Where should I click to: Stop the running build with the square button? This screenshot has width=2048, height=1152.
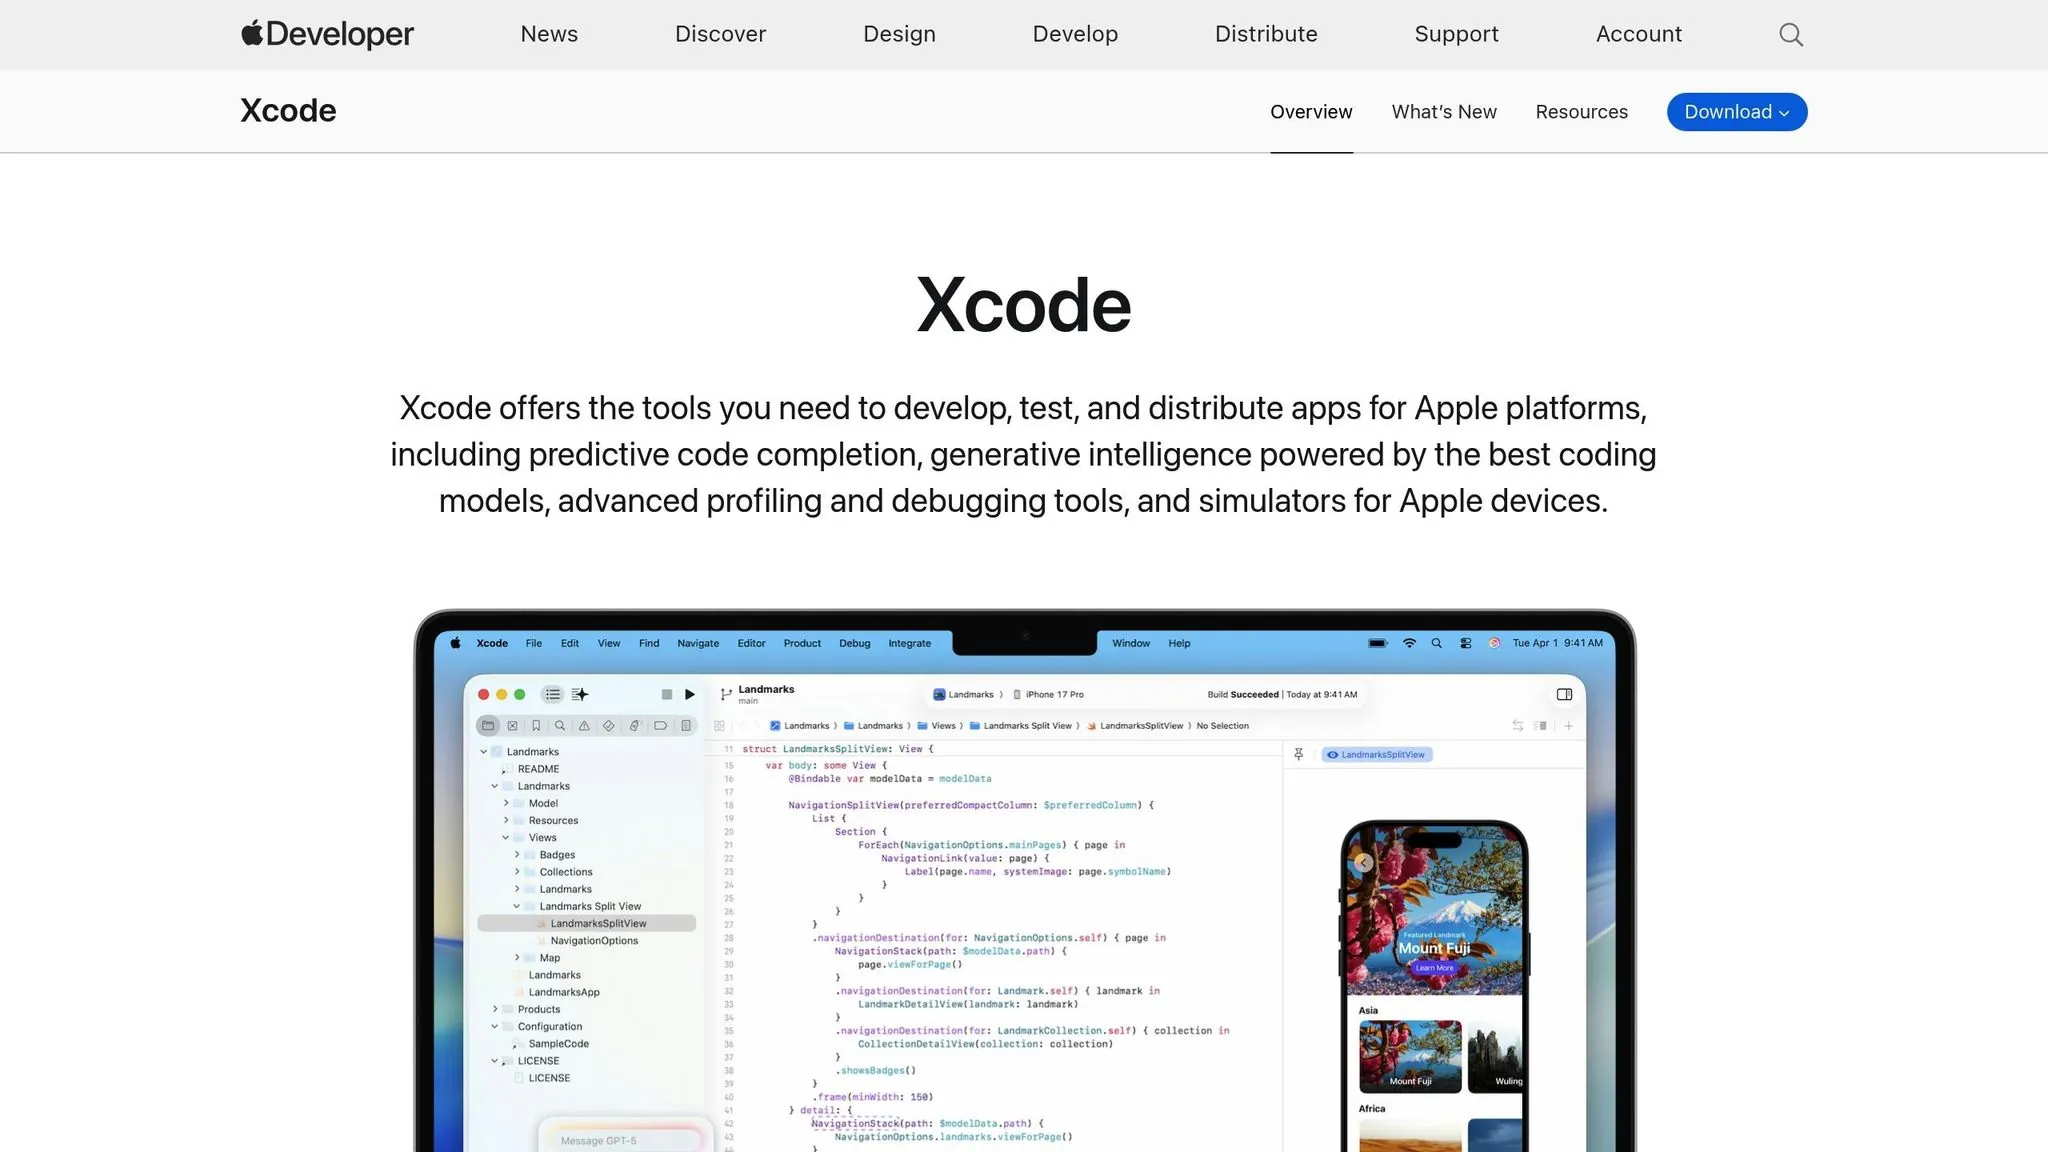(x=666, y=694)
